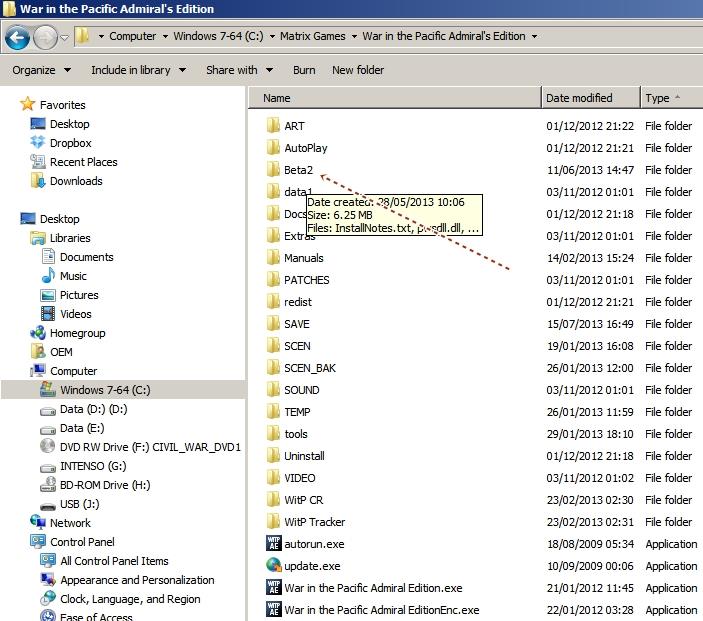Open INTENSO (G:) drive
This screenshot has height=621, width=703.
click(83, 466)
